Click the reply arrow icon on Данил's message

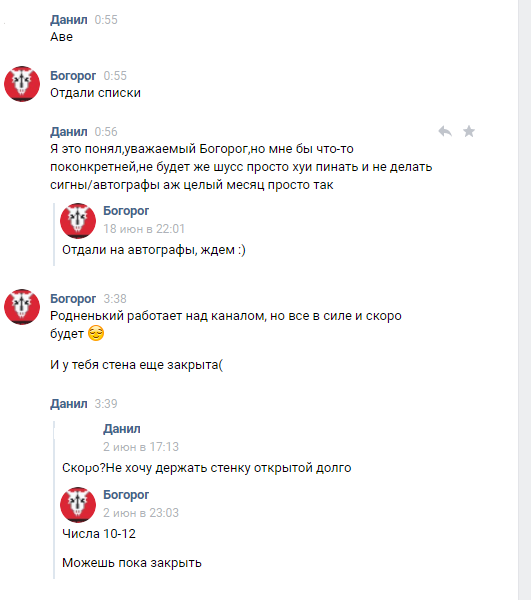(445, 131)
